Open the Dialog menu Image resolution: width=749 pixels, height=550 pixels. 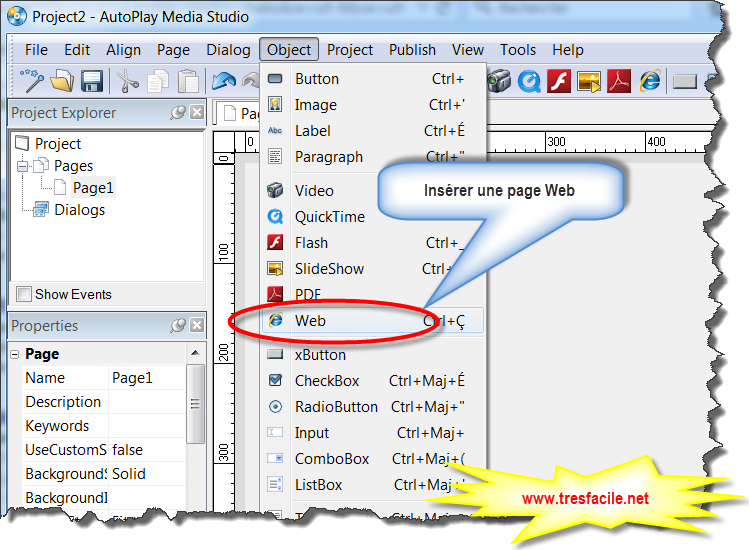228,50
